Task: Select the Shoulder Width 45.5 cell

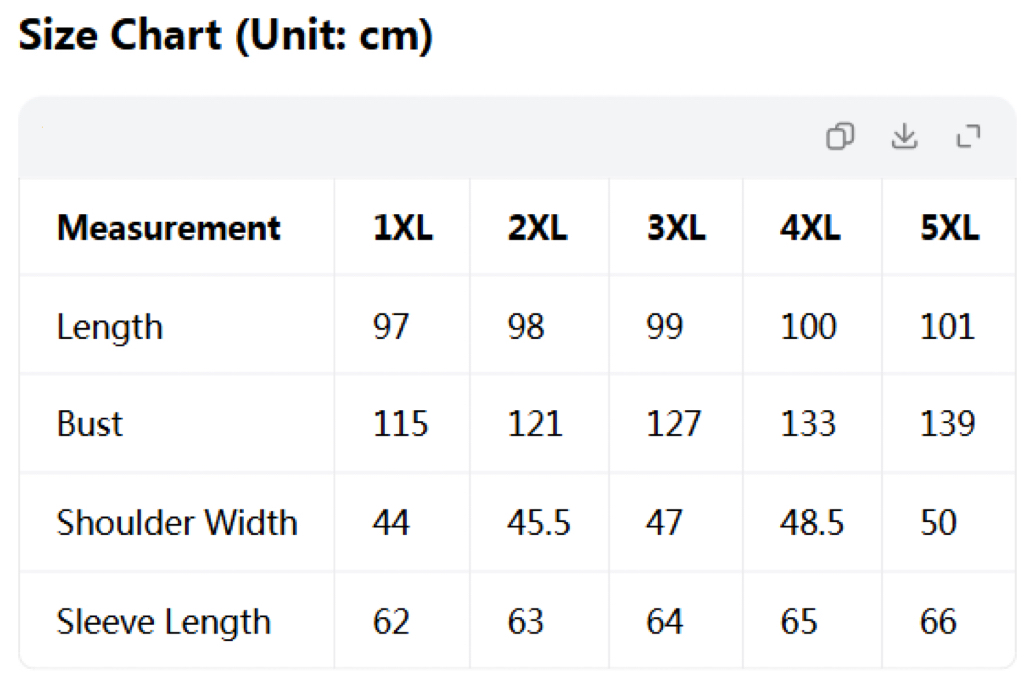Action: [x=539, y=522]
